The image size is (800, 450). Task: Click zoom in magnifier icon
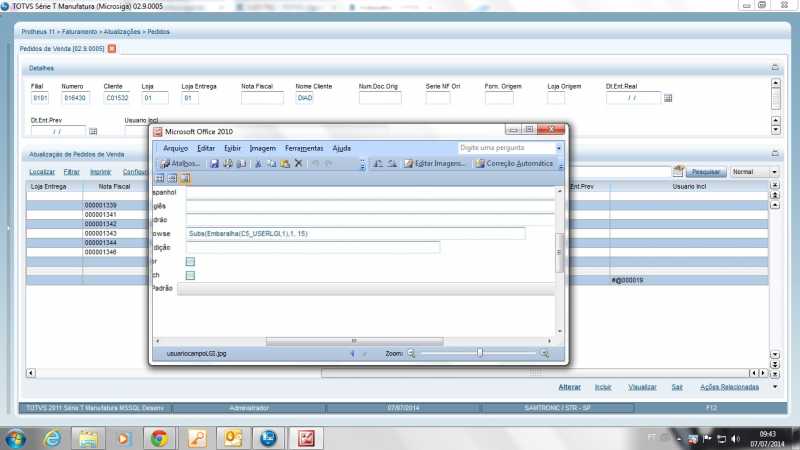(x=544, y=354)
